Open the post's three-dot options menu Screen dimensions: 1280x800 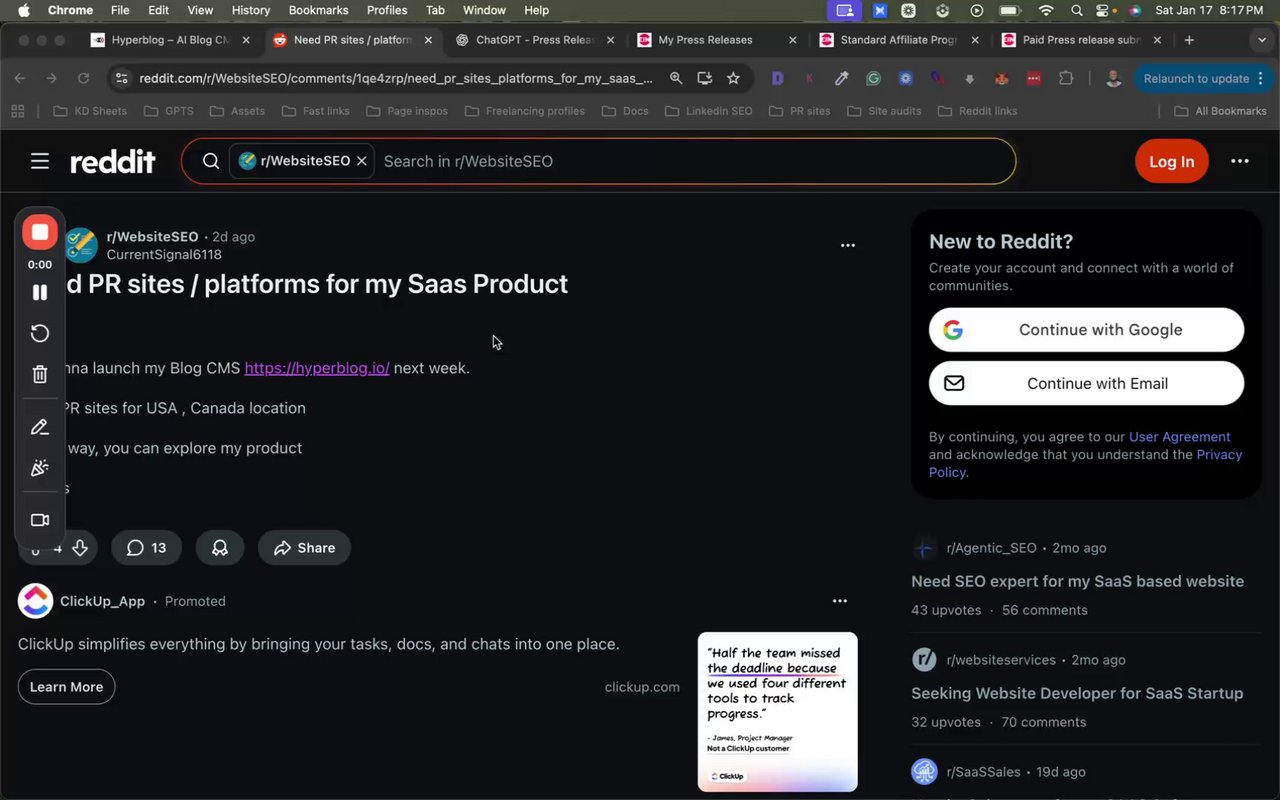848,245
